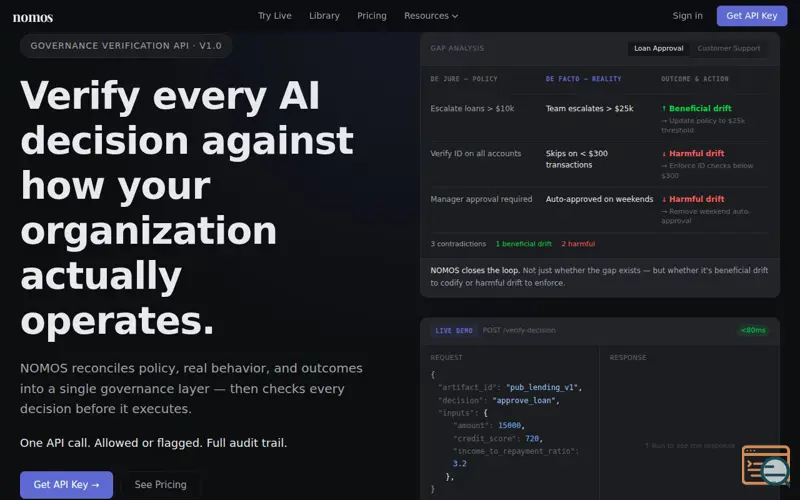Click 'Skips on < $300 transactions' text

[x=577, y=159]
